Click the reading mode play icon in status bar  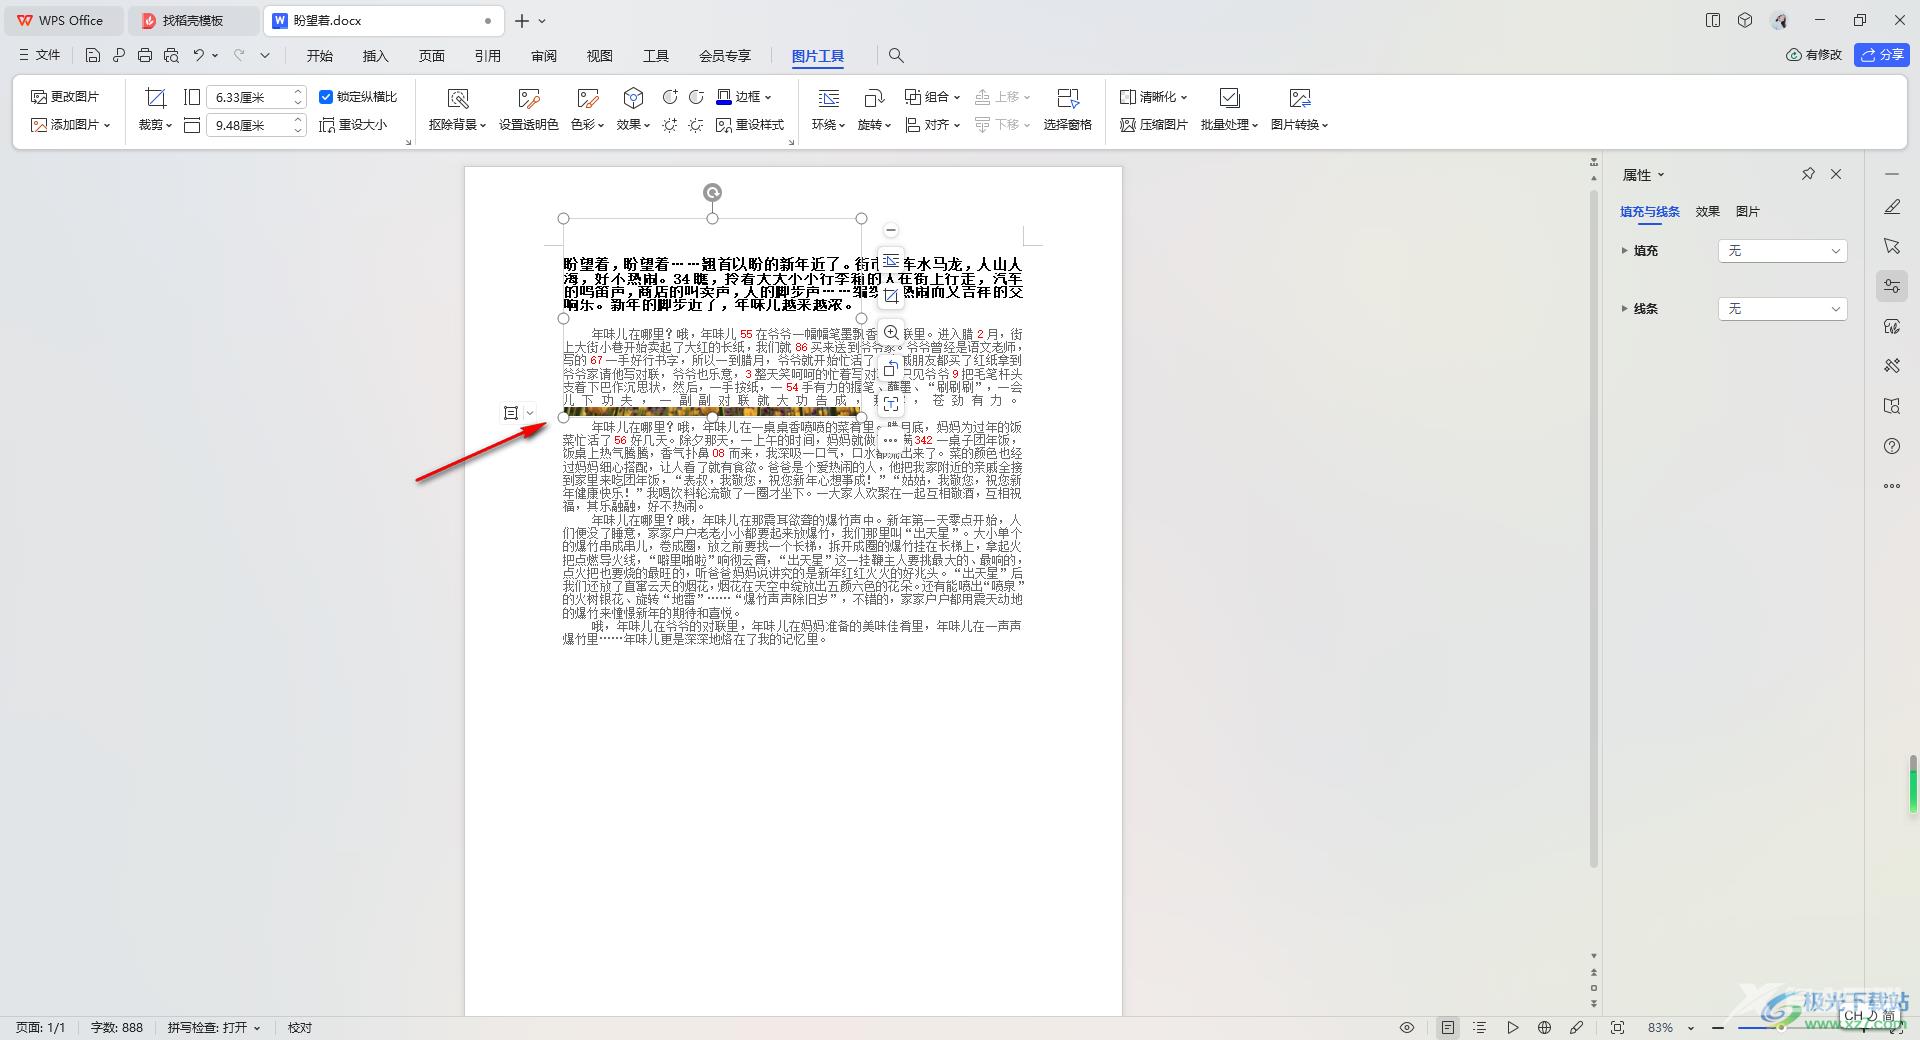(x=1512, y=1027)
